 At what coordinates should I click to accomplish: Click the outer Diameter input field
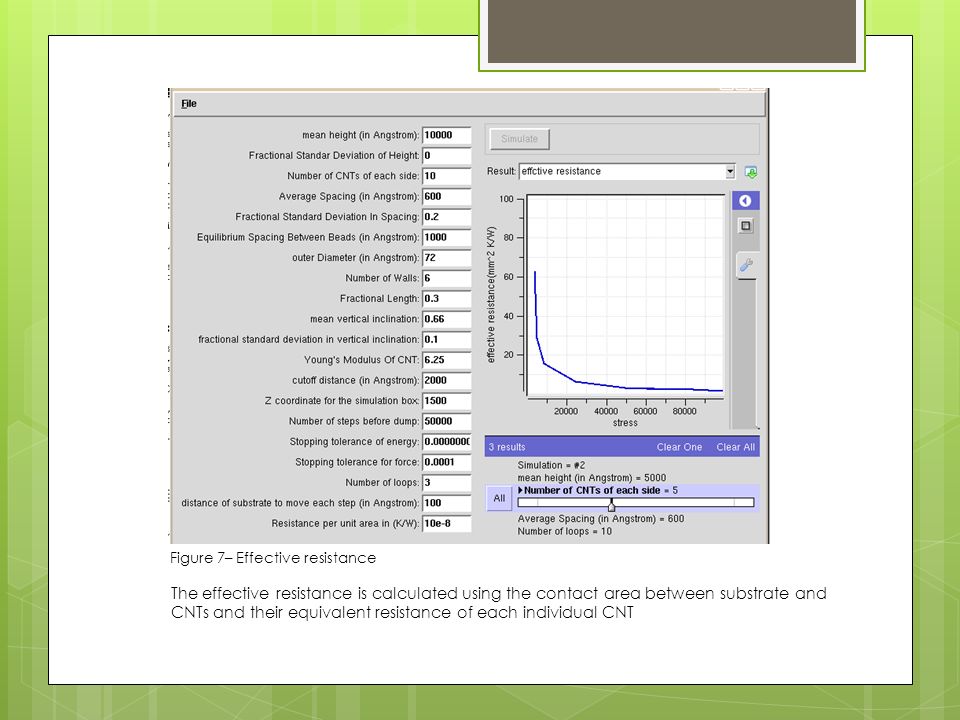tap(446, 258)
